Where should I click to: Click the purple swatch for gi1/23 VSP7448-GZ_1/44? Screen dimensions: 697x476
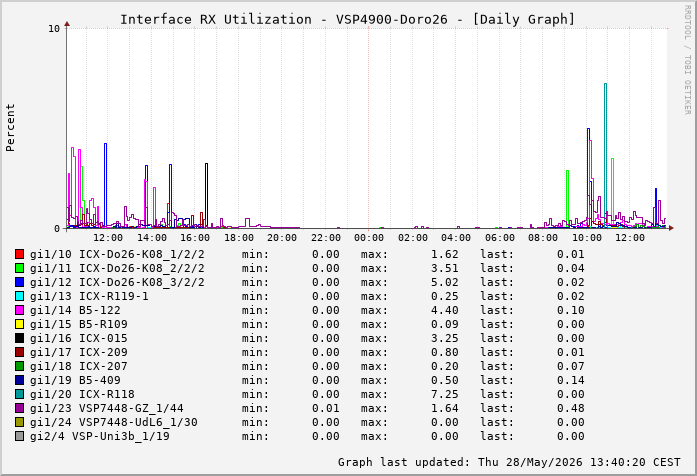(x=19, y=408)
